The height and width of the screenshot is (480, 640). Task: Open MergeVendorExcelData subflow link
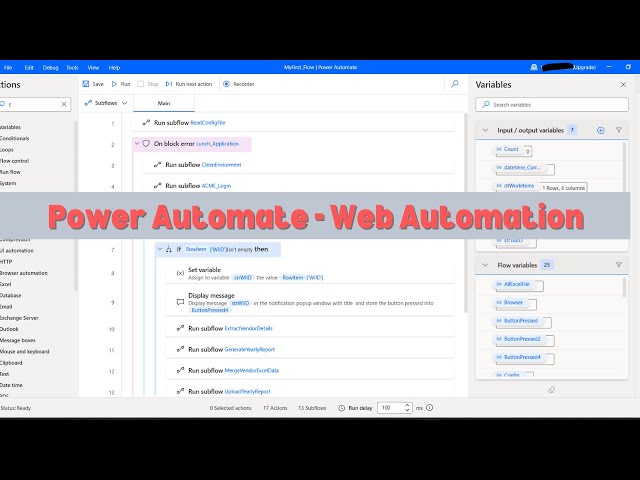click(252, 371)
